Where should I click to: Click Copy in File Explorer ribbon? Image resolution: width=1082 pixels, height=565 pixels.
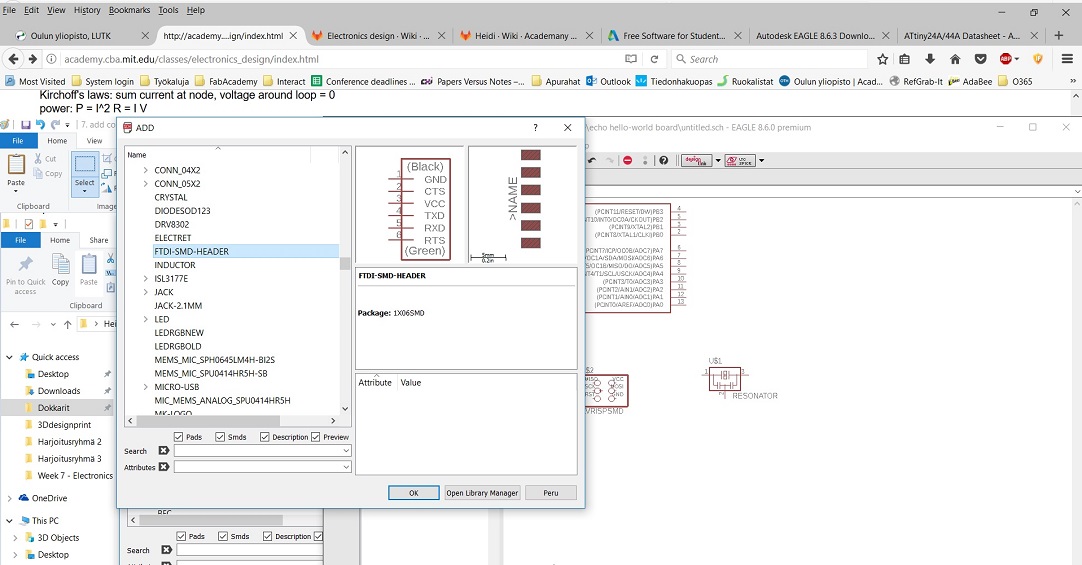tap(61, 270)
